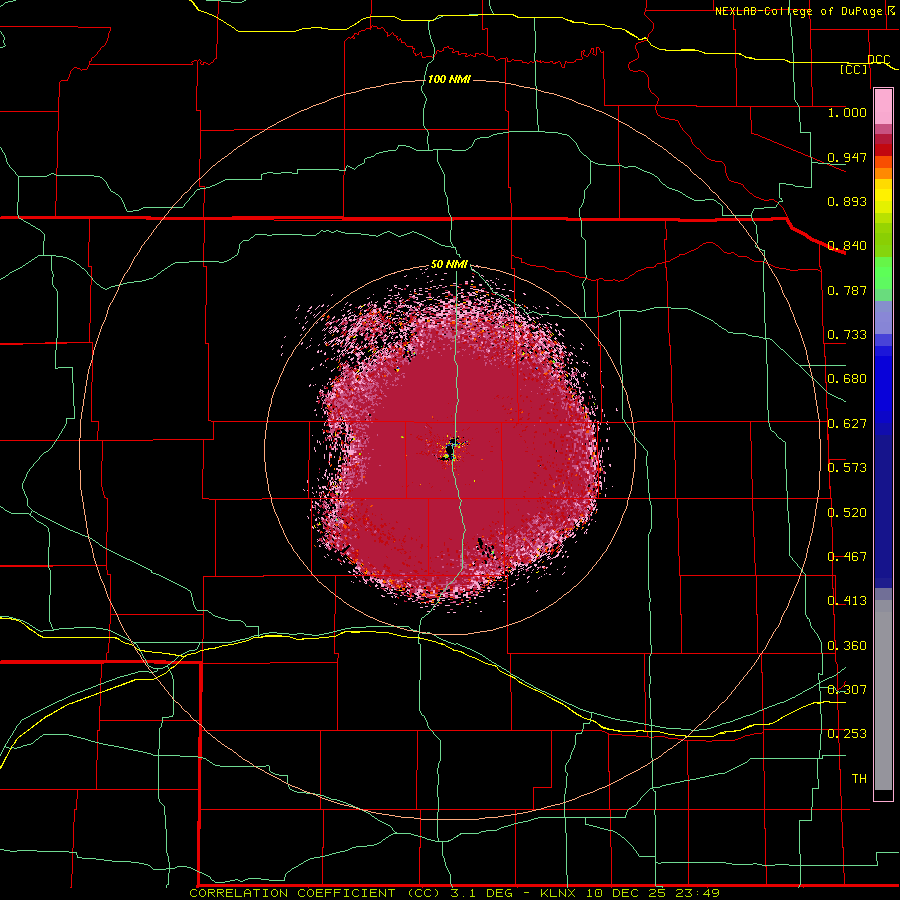900x900 pixels.
Task: Click the DCC [CC] legend title
Action: 866,64
